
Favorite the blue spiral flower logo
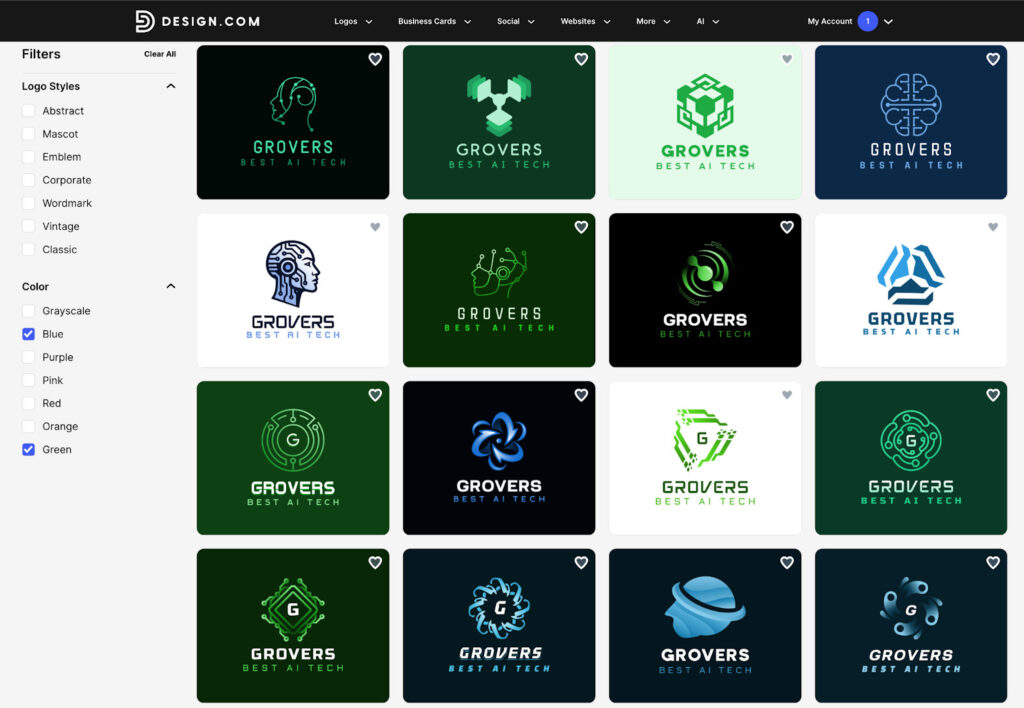pyautogui.click(x=581, y=395)
